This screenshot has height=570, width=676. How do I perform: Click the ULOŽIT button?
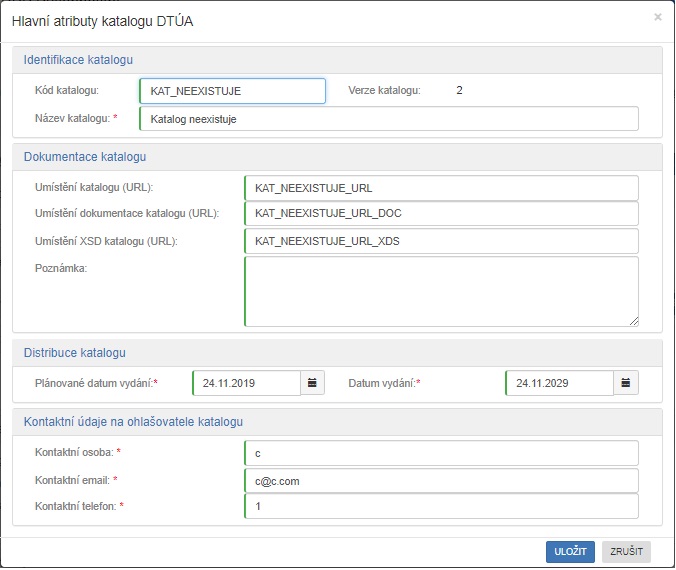click(570, 551)
